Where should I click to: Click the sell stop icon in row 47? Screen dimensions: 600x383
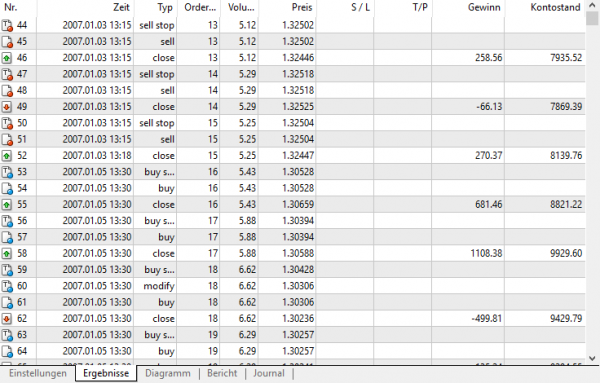[x=7, y=74]
